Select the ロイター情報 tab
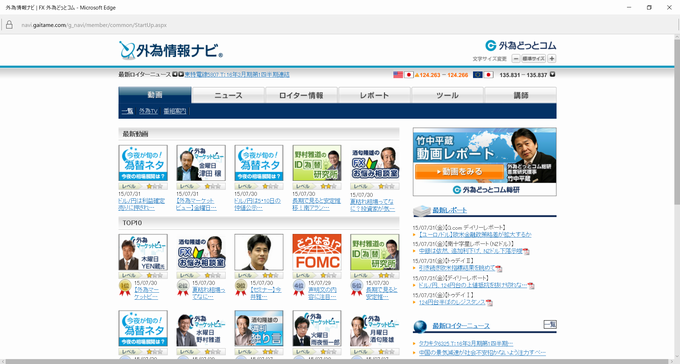The image size is (680, 364). 301,95
